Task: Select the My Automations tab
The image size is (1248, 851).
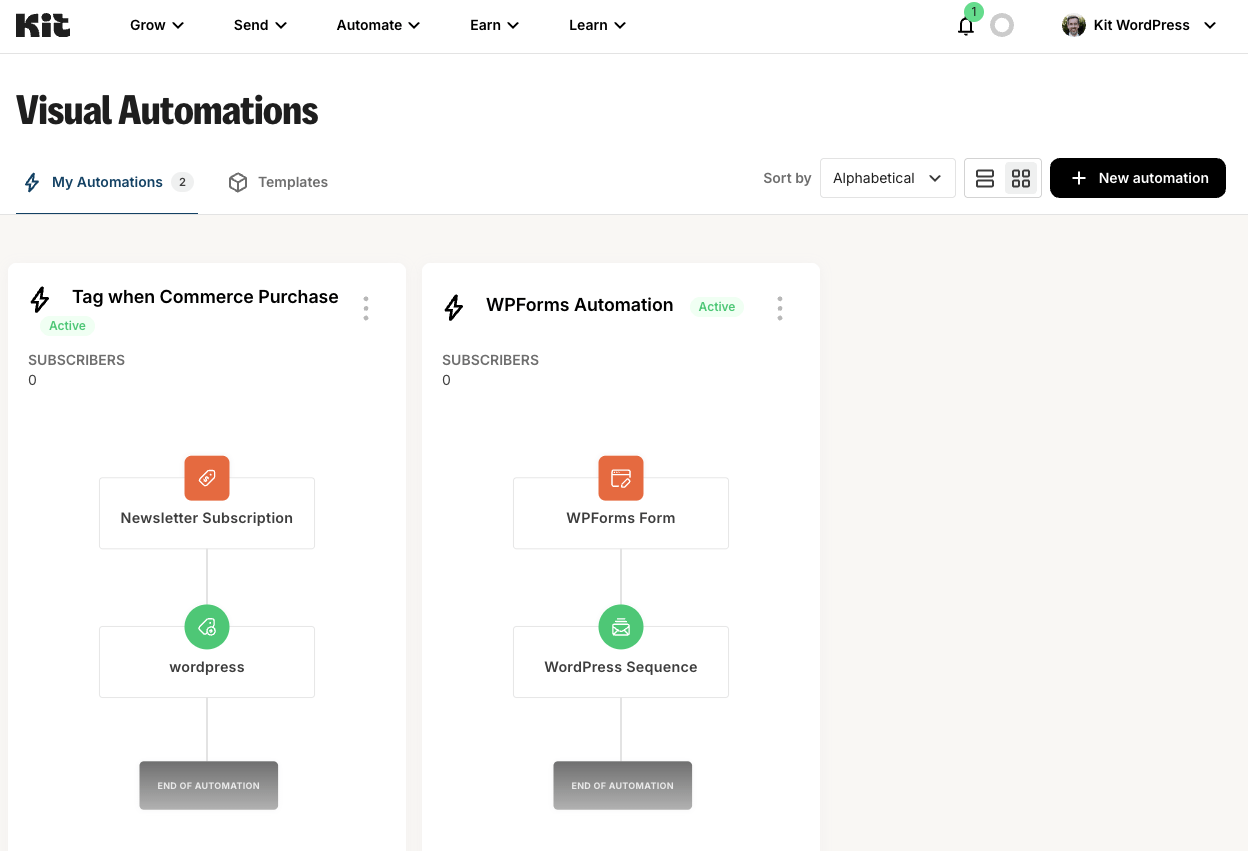Action: point(107,182)
